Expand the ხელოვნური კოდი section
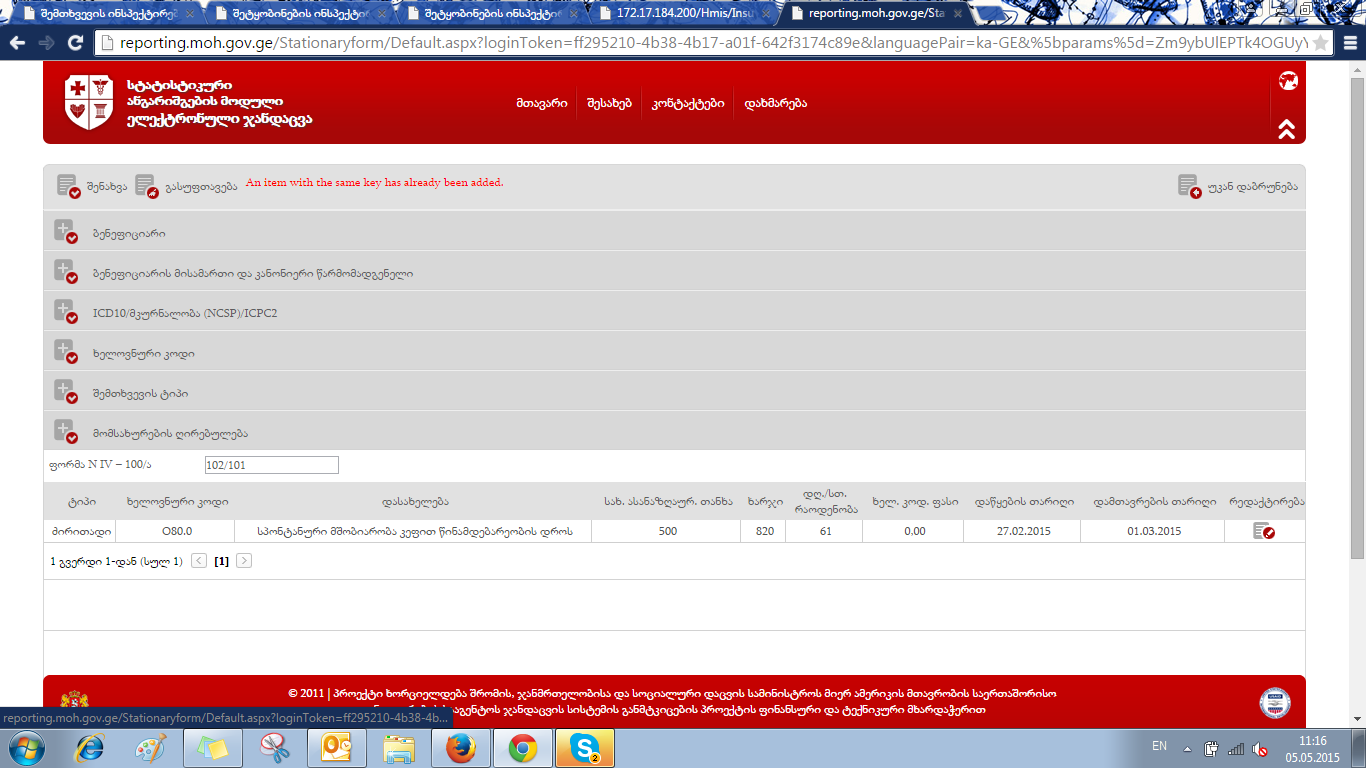This screenshot has height=768, width=1366. click(x=66, y=352)
